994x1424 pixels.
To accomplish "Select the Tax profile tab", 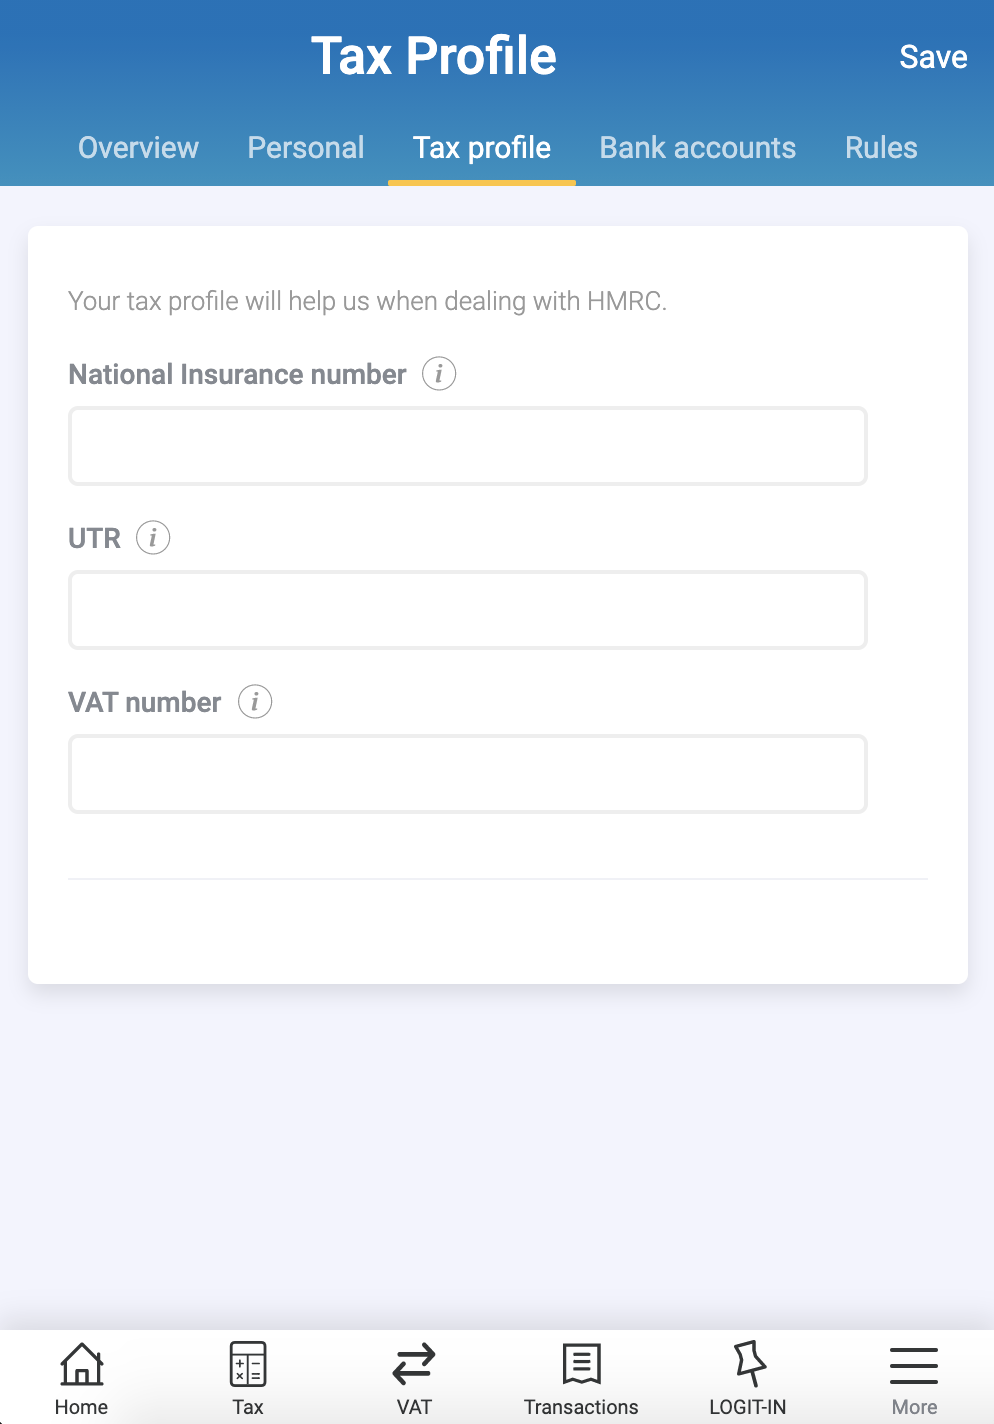I will pos(482,148).
